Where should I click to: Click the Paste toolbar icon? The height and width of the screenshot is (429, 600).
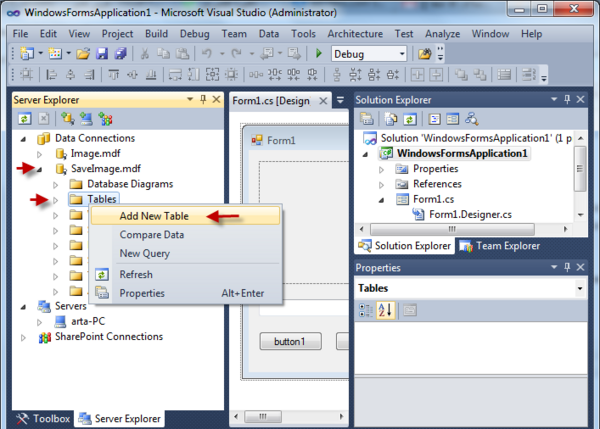pos(182,54)
